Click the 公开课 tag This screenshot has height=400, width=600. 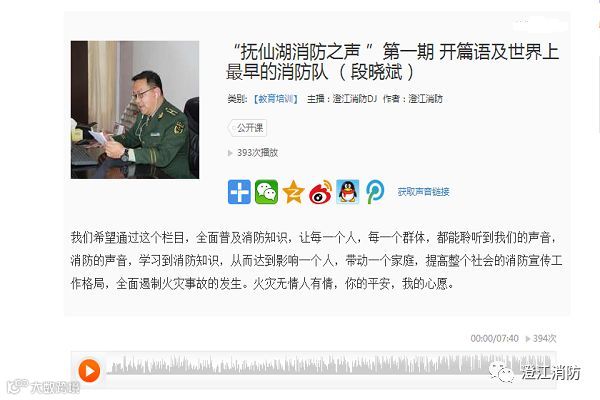coord(248,128)
